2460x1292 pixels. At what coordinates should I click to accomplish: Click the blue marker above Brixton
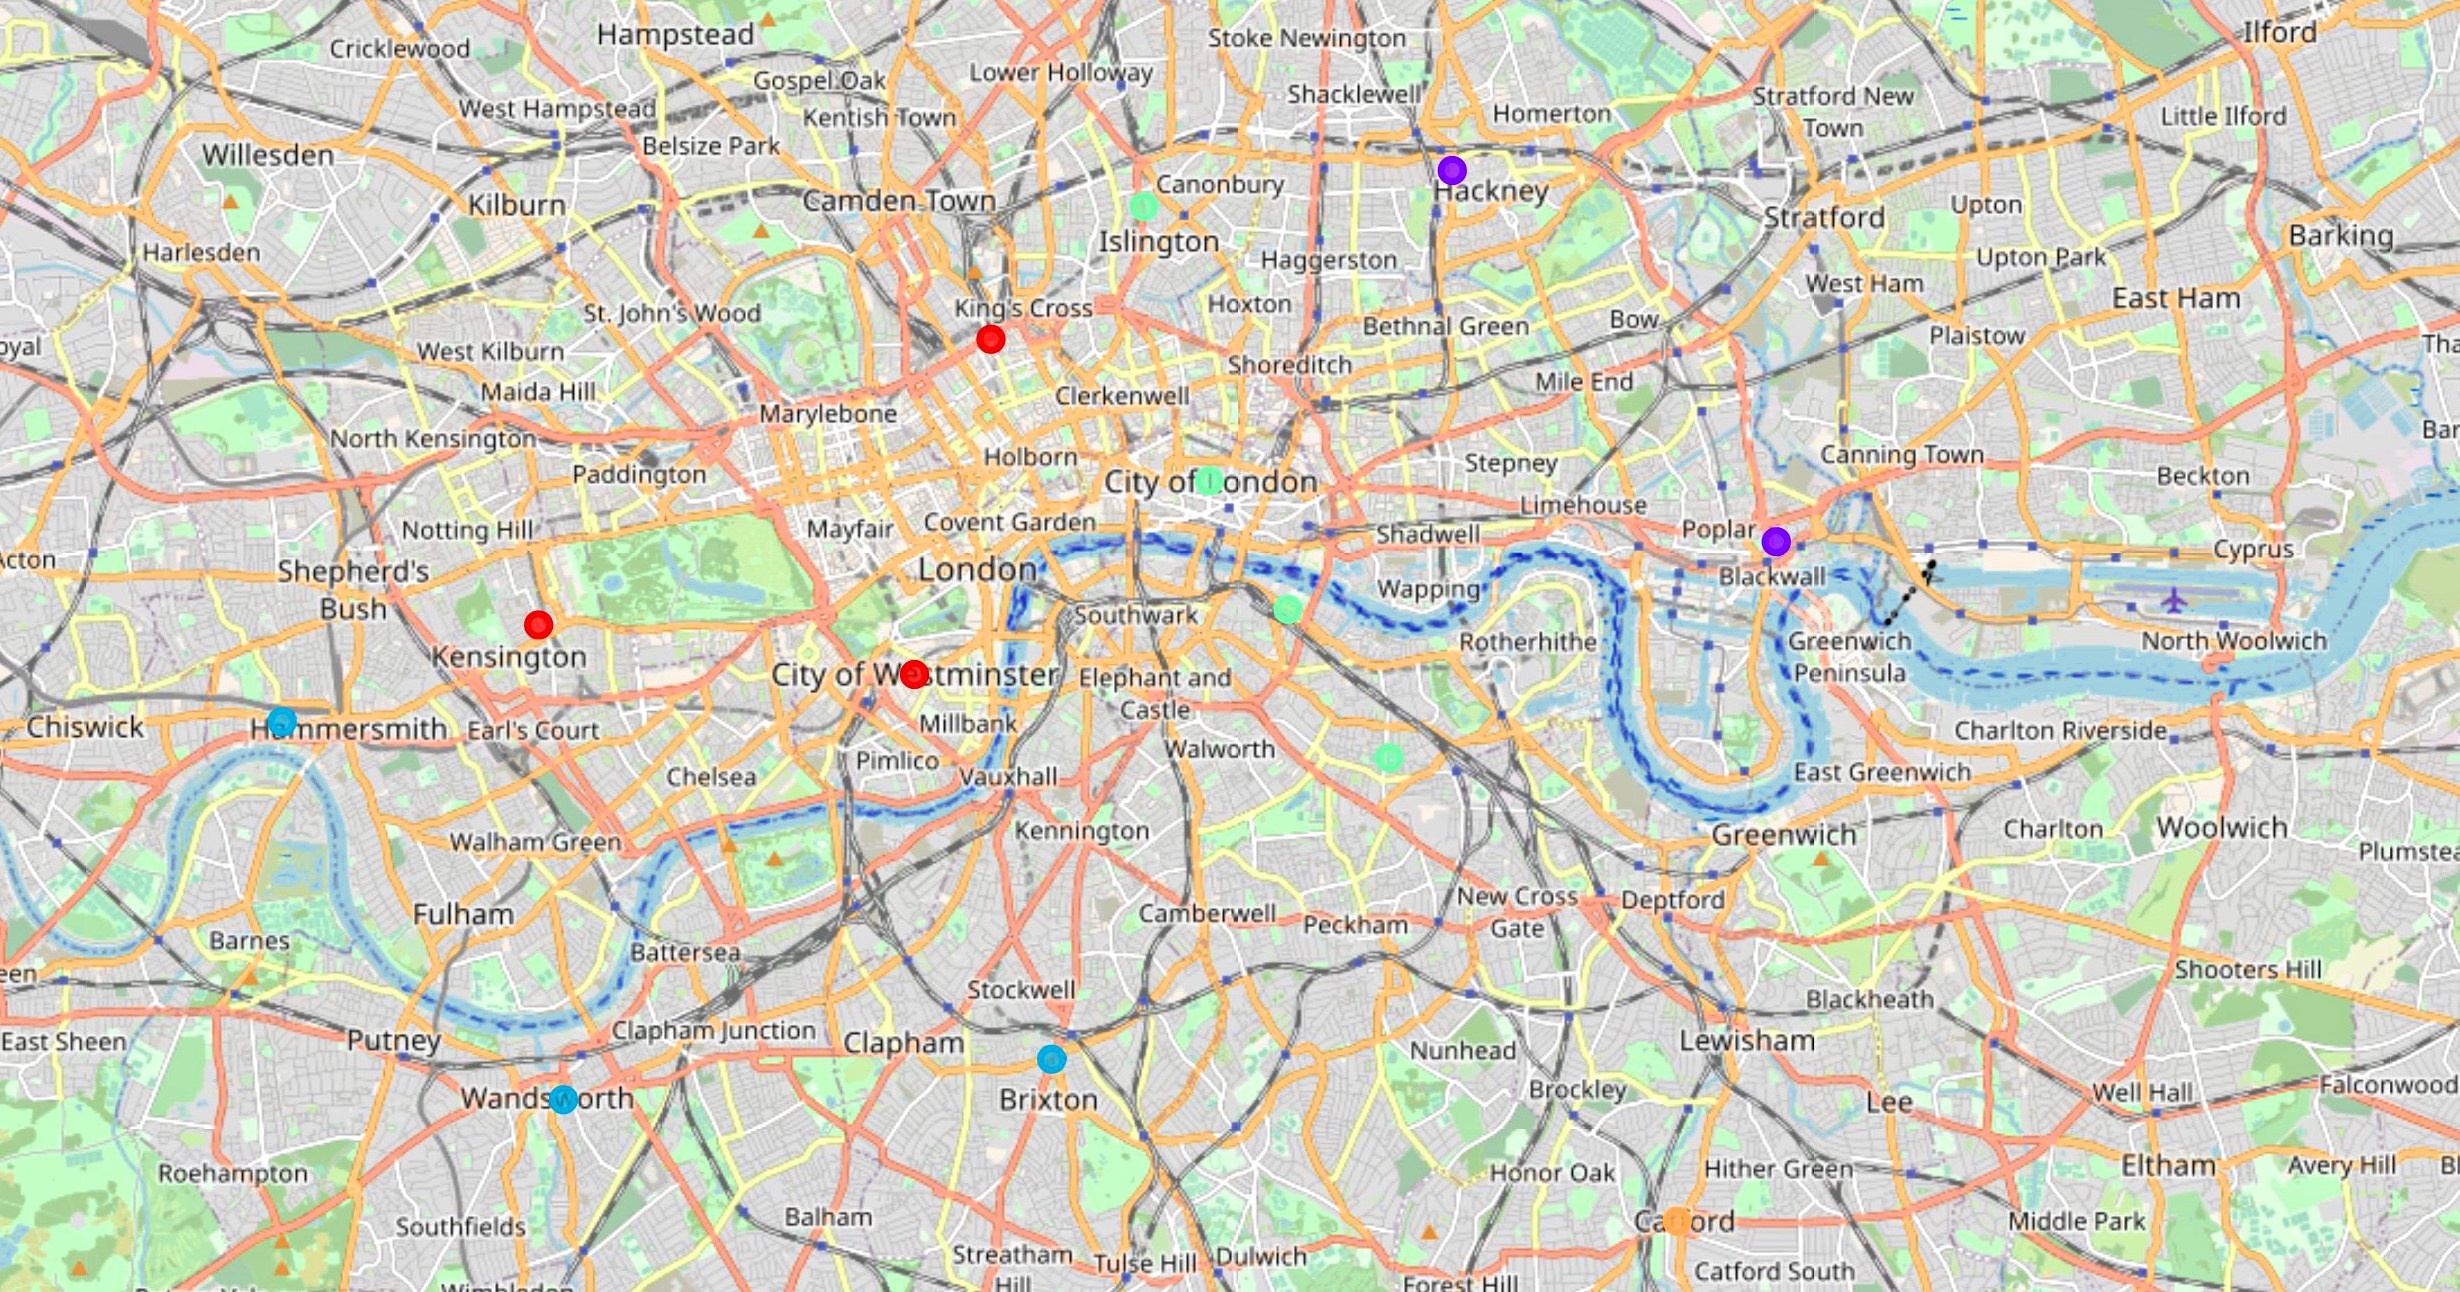1051,1059
